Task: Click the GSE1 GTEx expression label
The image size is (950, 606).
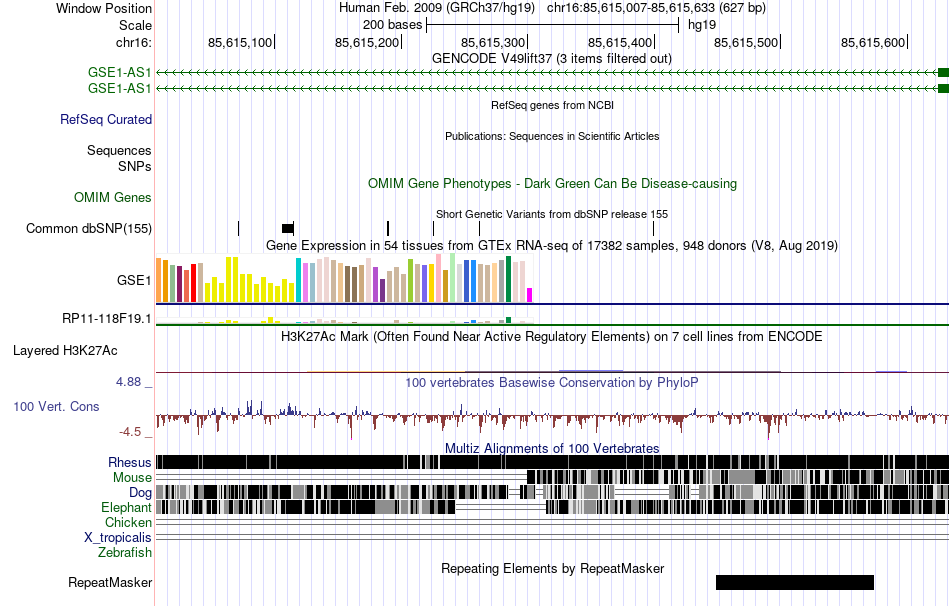Action: [134, 280]
